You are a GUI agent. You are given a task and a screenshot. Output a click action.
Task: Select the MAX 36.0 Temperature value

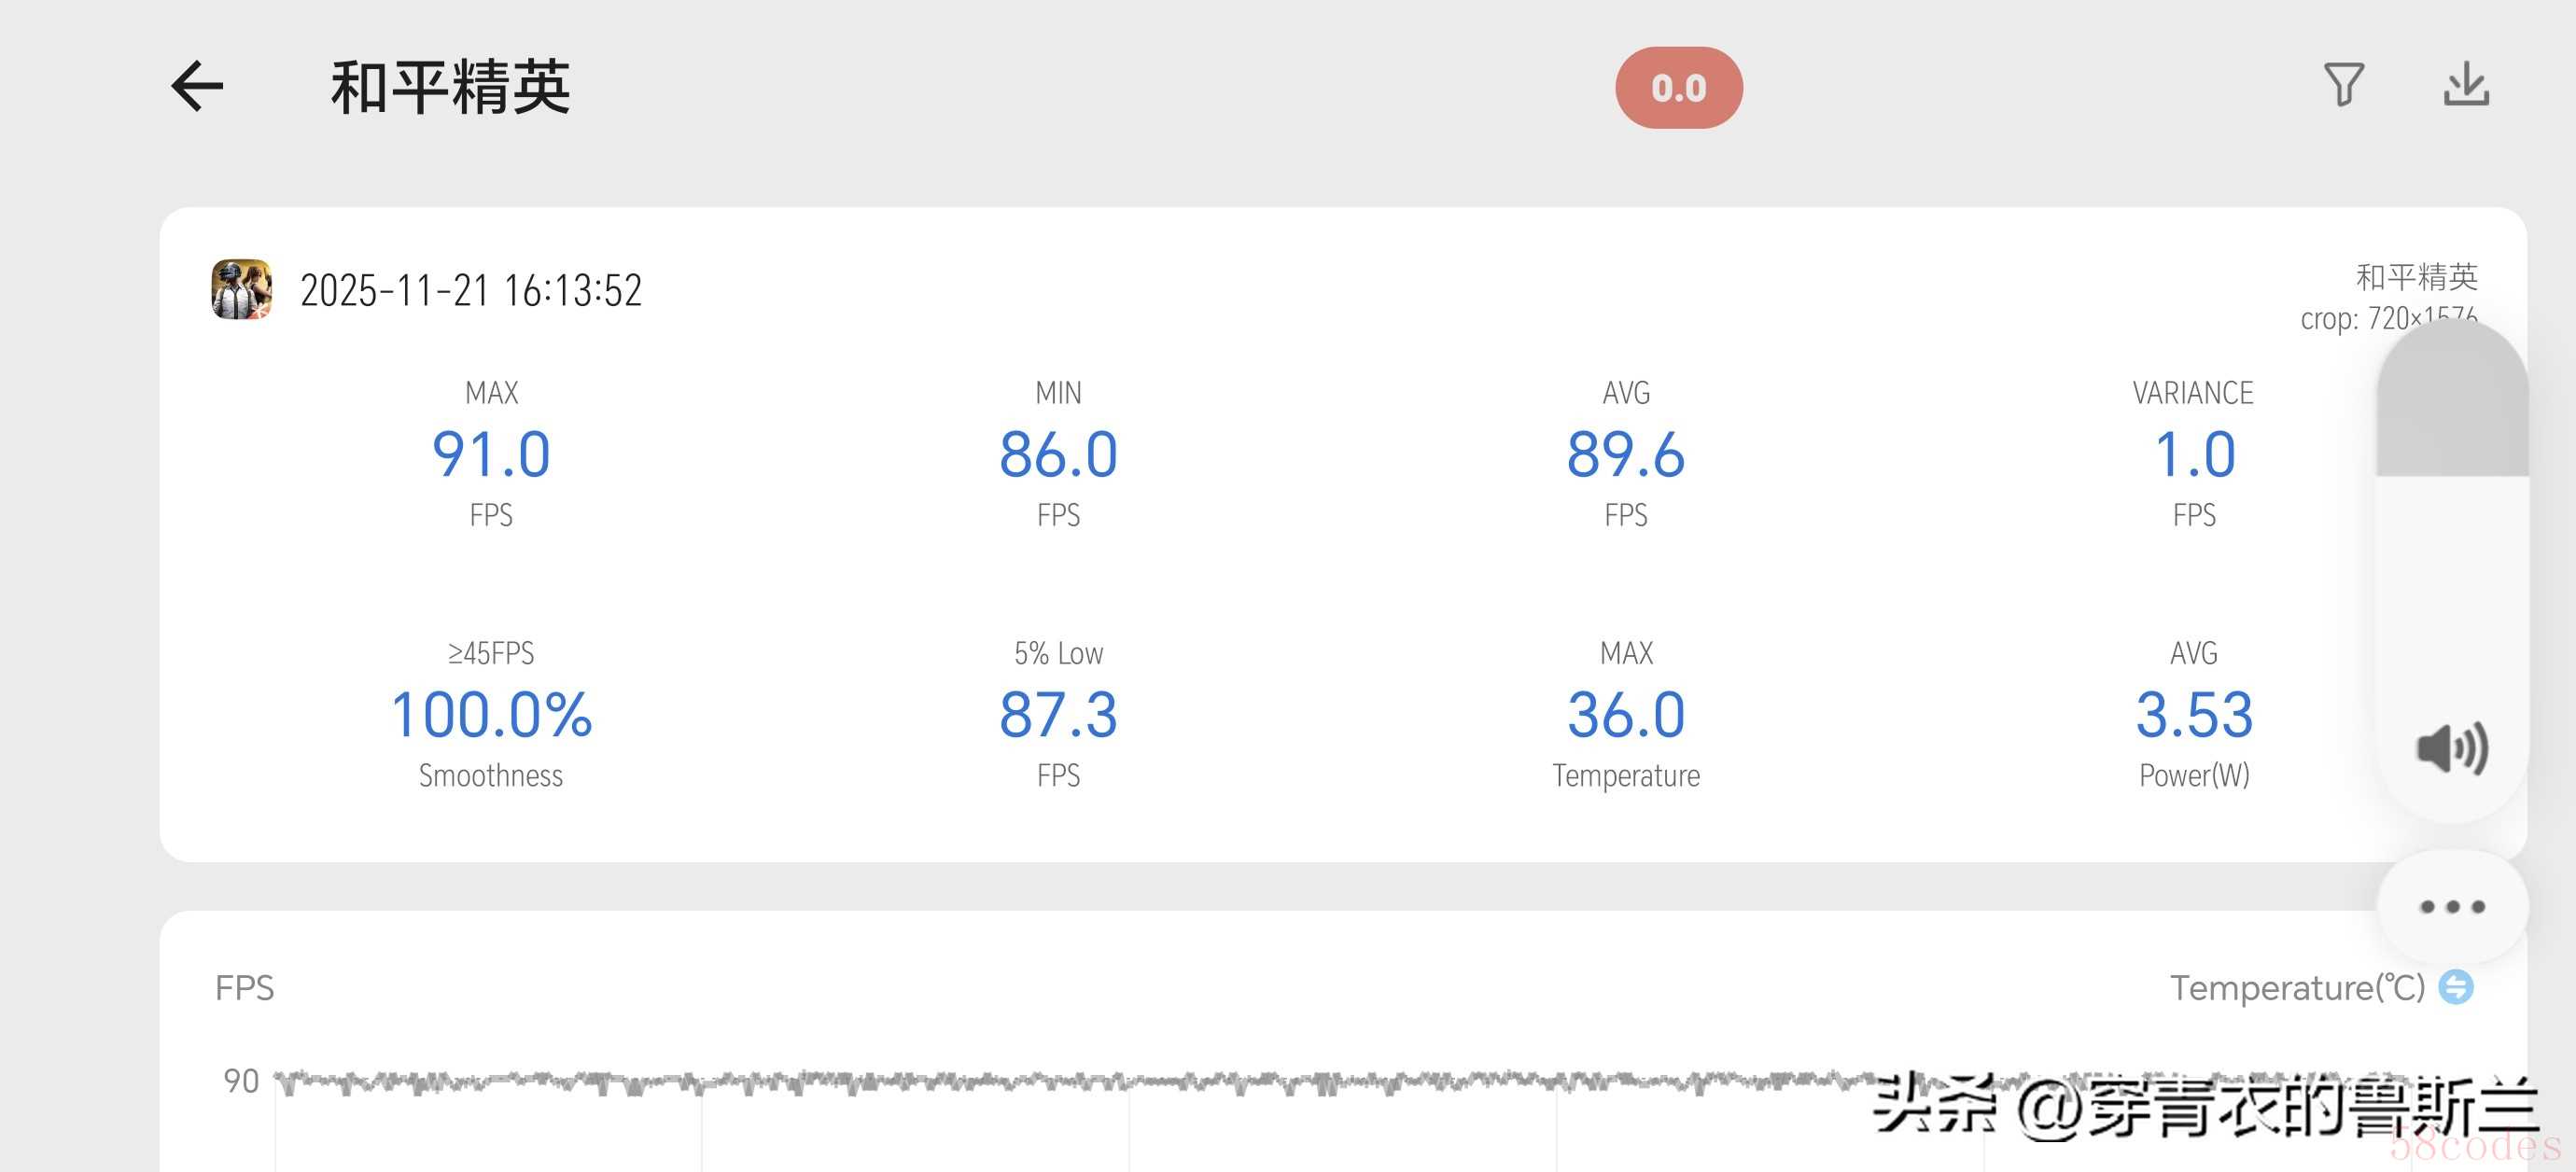[x=1626, y=714]
